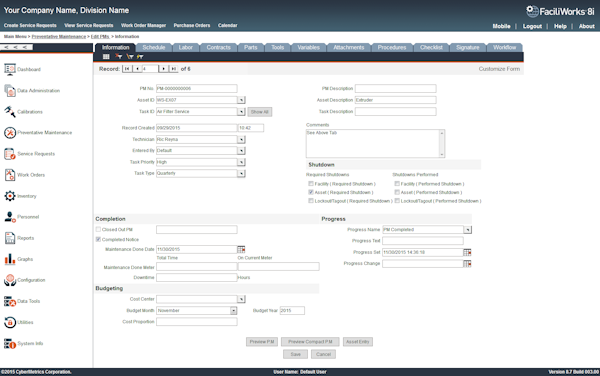The width and height of the screenshot is (600, 376).
Task: Open the Calibrations sidebar icon
Action: pos(10,112)
